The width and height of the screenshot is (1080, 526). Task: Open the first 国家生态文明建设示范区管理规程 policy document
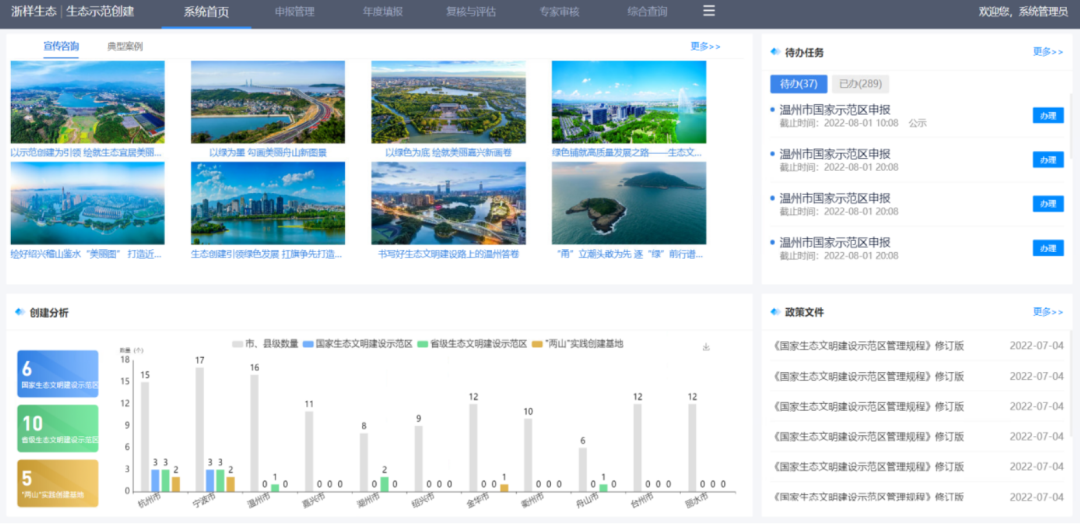(x=869, y=347)
